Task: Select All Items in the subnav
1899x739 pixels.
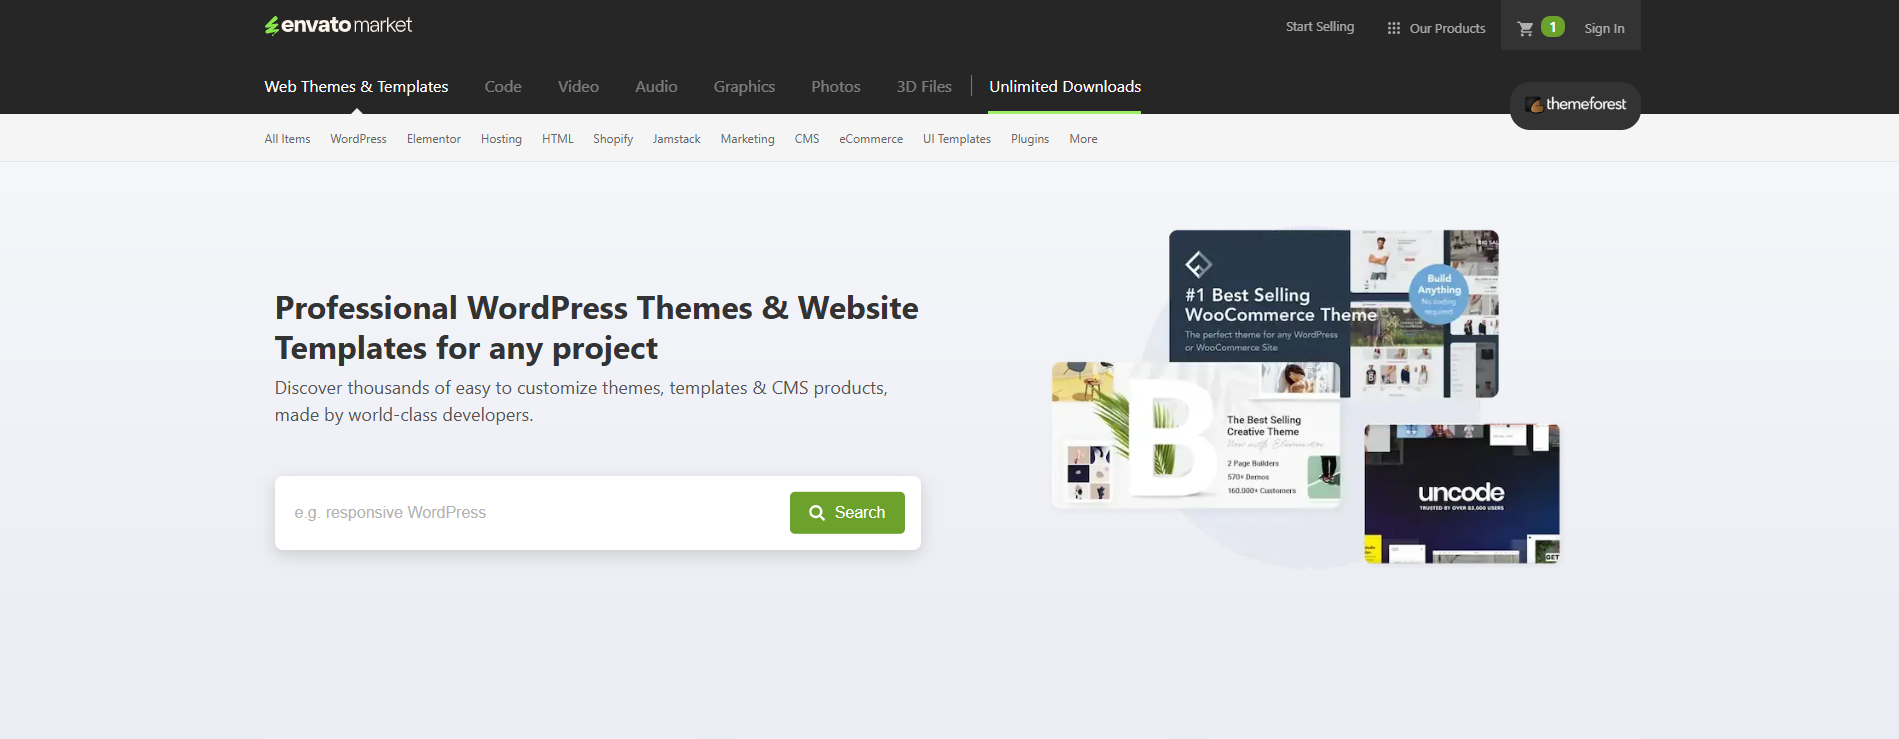Action: point(287,139)
